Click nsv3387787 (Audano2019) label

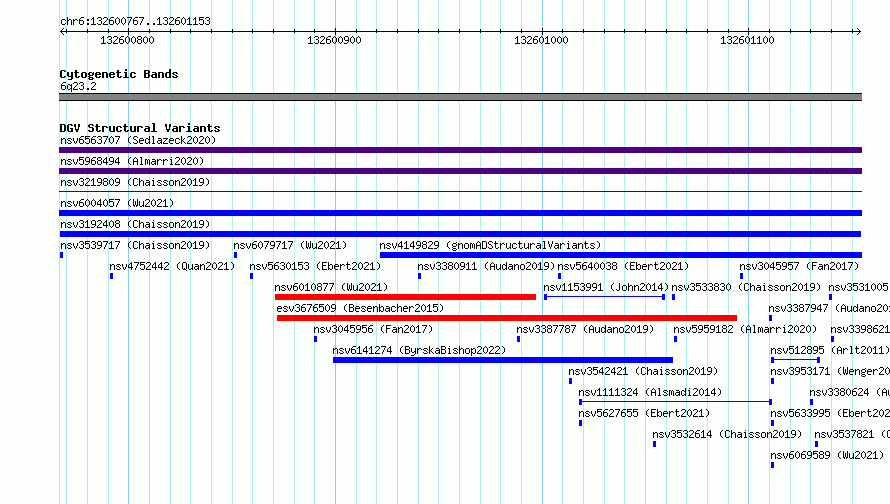pyautogui.click(x=585, y=329)
